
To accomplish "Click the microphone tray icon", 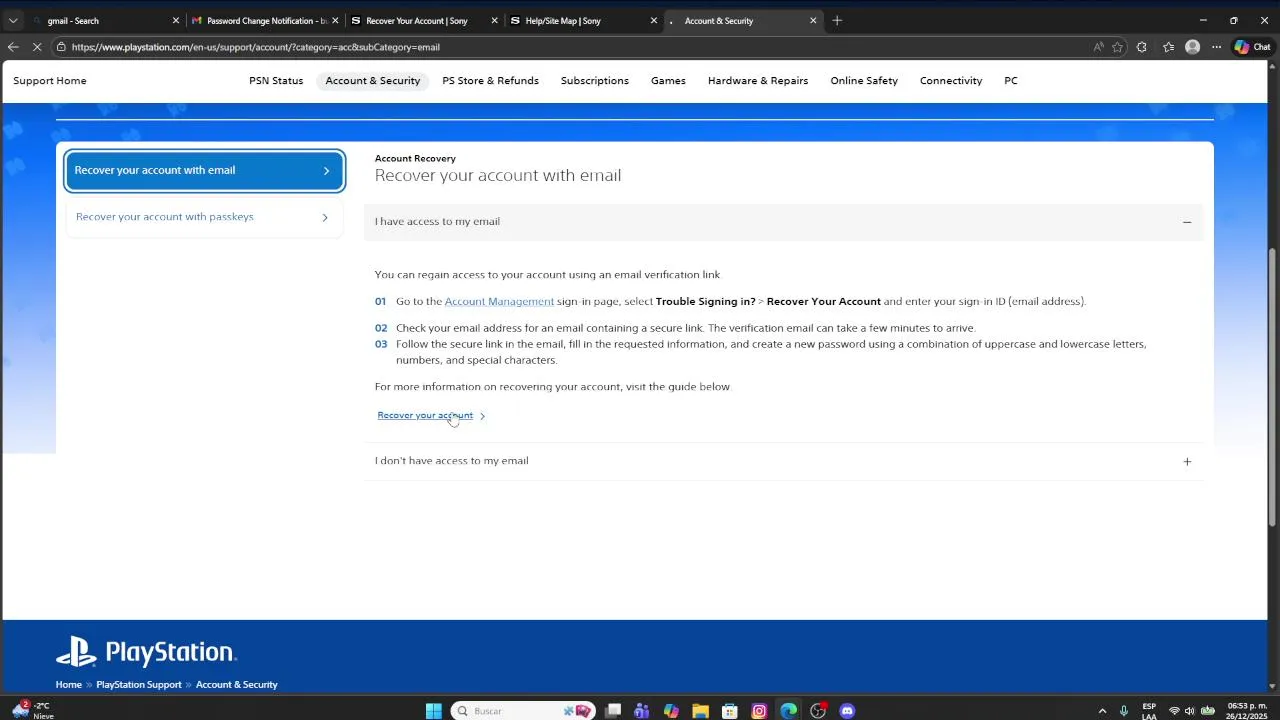I will (x=1124, y=711).
